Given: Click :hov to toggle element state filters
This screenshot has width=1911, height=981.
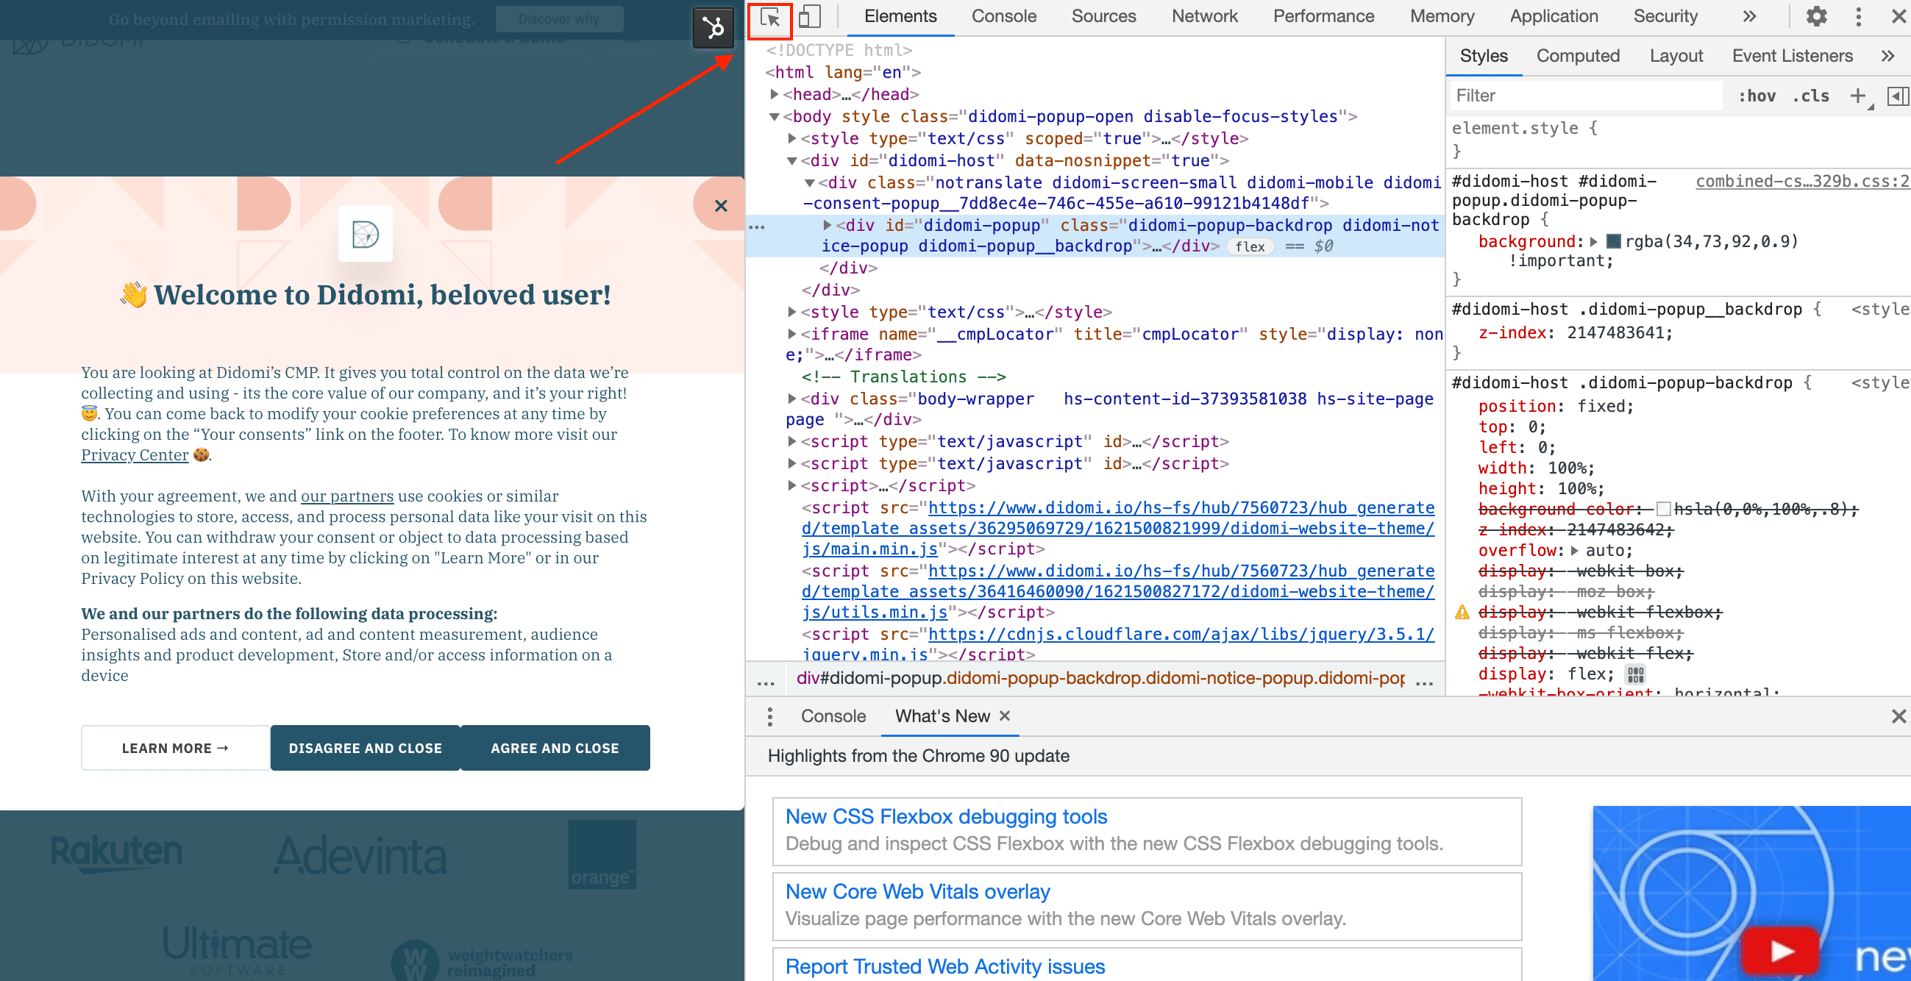Looking at the screenshot, I should pos(1756,95).
